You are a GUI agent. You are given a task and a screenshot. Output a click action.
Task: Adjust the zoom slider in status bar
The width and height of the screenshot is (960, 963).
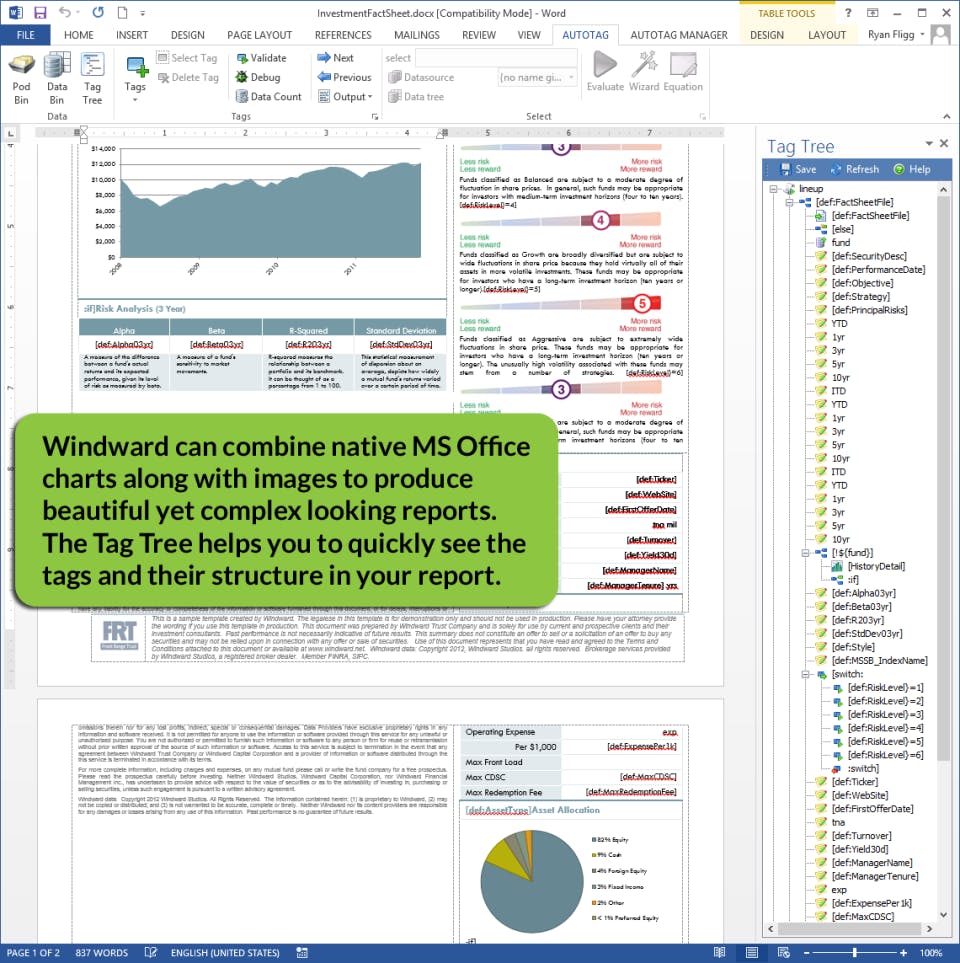(x=854, y=953)
